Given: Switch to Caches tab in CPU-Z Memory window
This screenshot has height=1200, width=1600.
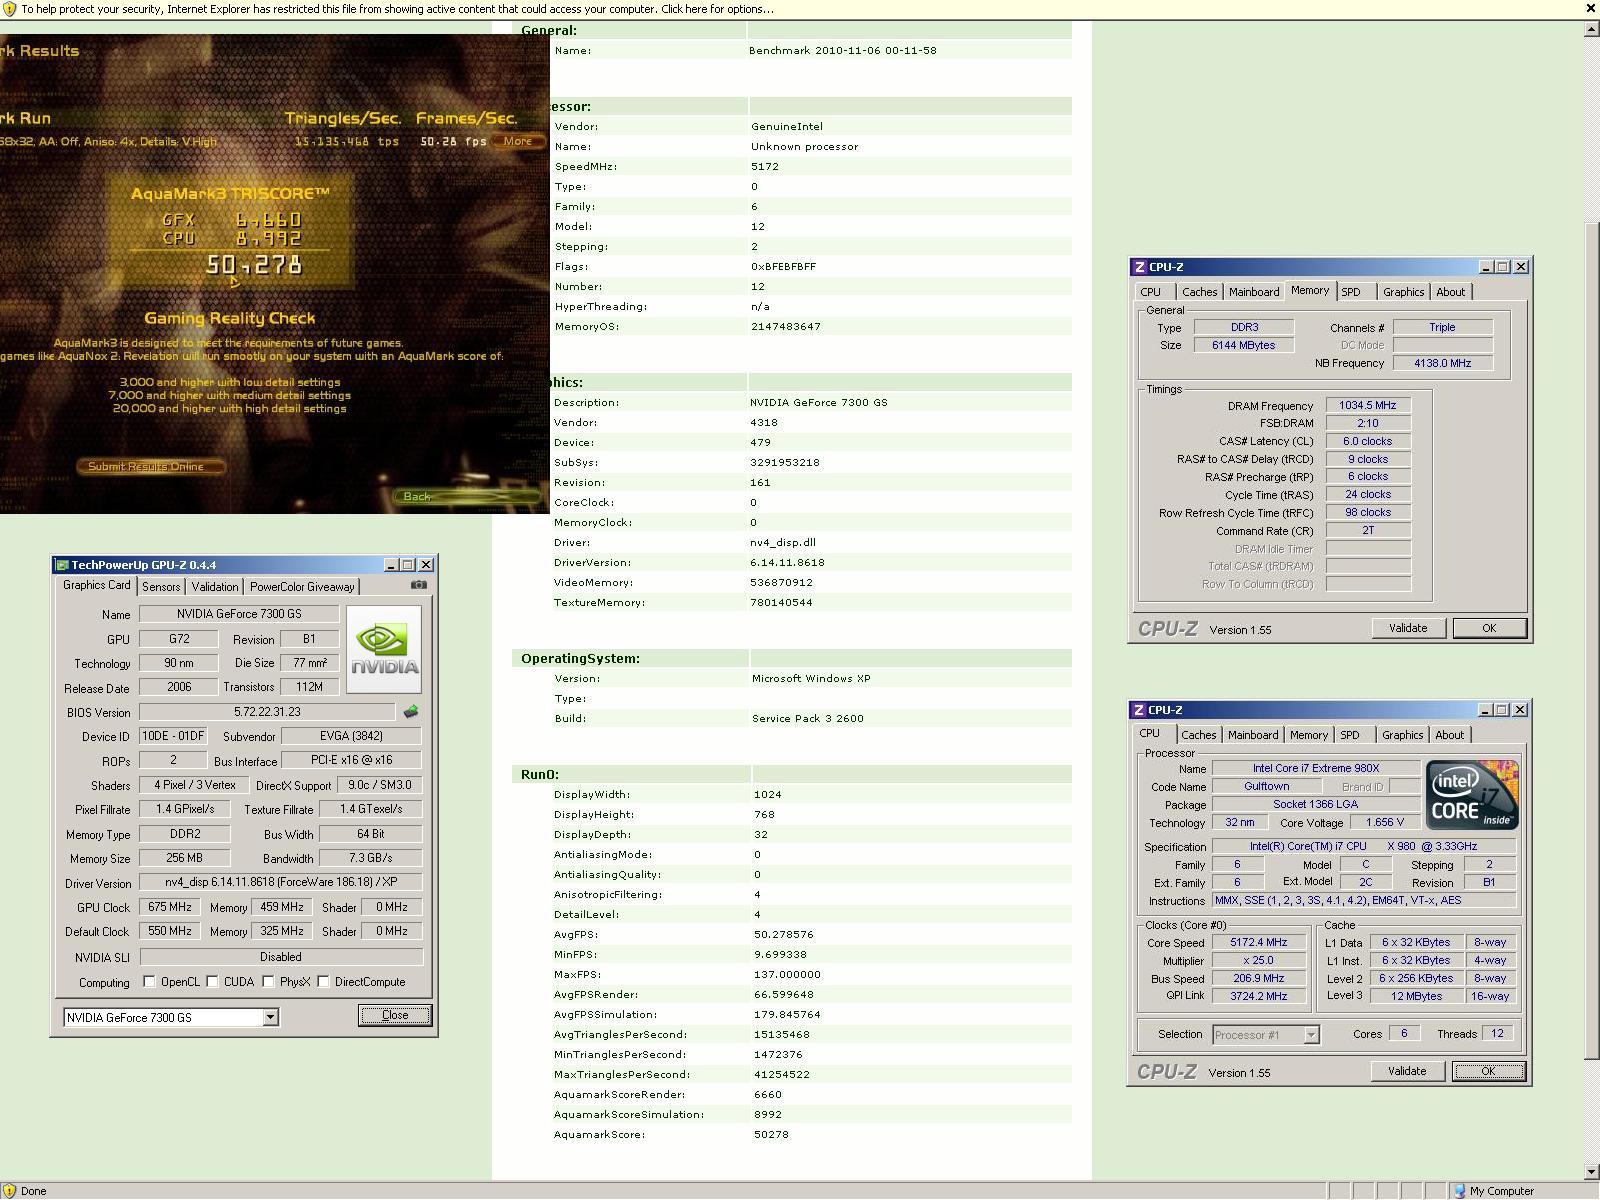Looking at the screenshot, I should (1199, 292).
